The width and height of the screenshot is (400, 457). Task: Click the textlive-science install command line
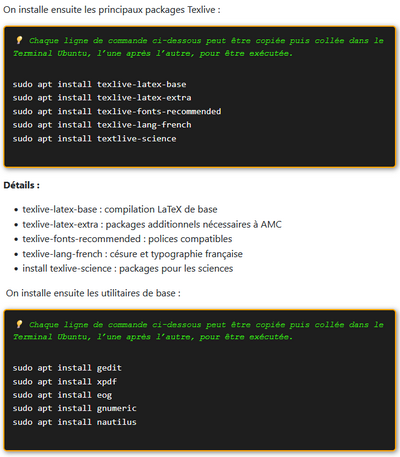pos(94,139)
